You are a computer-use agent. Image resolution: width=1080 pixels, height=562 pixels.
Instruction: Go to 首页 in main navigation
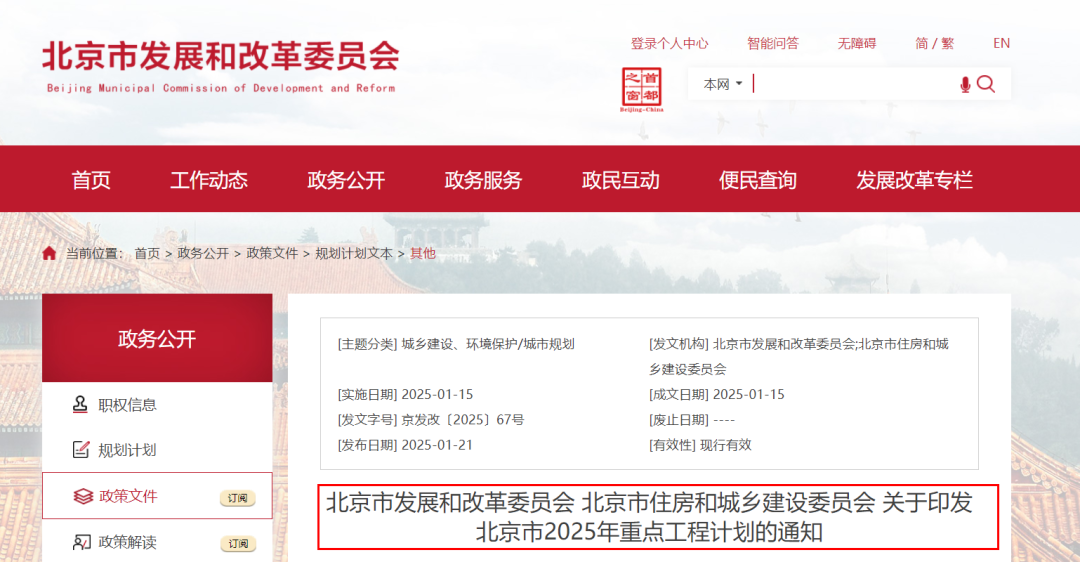(x=91, y=180)
